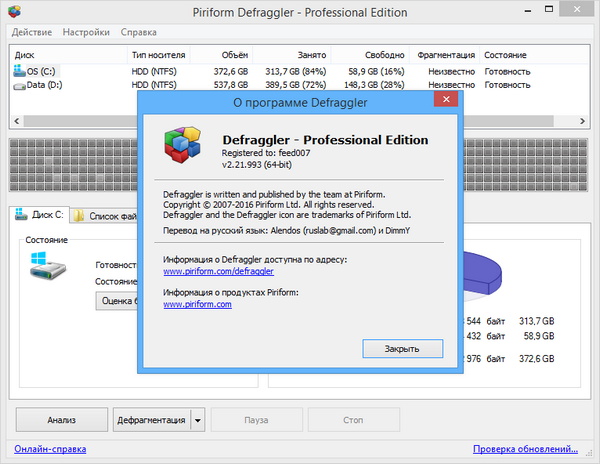This screenshot has height=464, width=600.
Task: Open the www.piriform.com link
Action: (197, 305)
